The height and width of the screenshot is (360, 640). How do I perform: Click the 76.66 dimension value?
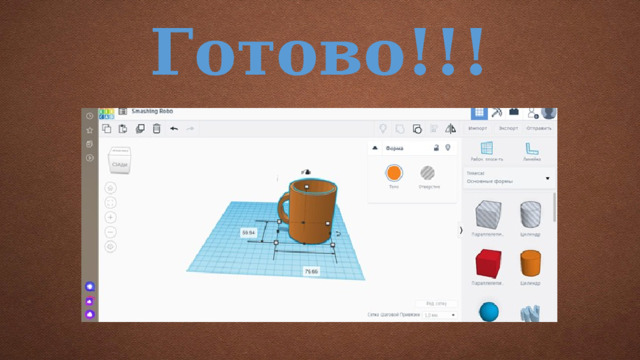tap(311, 271)
